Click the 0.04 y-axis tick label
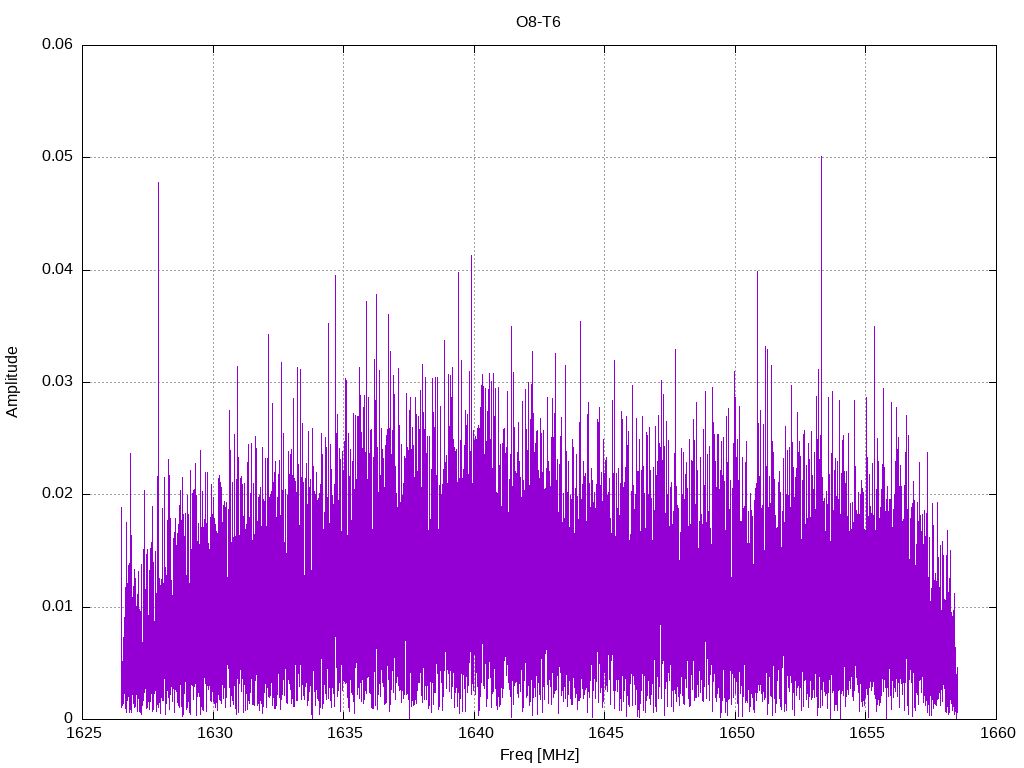This screenshot has width=1024, height=768. point(57,269)
